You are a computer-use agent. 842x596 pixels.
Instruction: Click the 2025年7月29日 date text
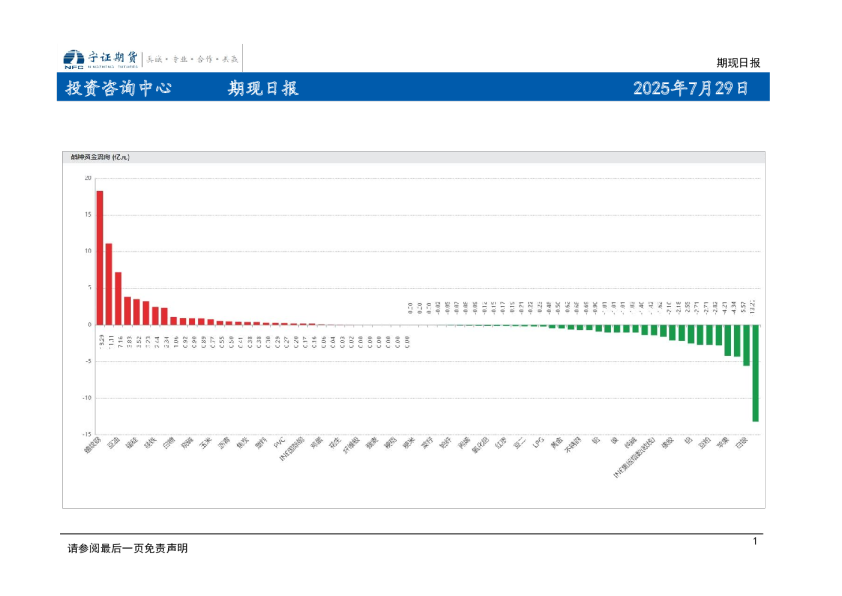691,88
